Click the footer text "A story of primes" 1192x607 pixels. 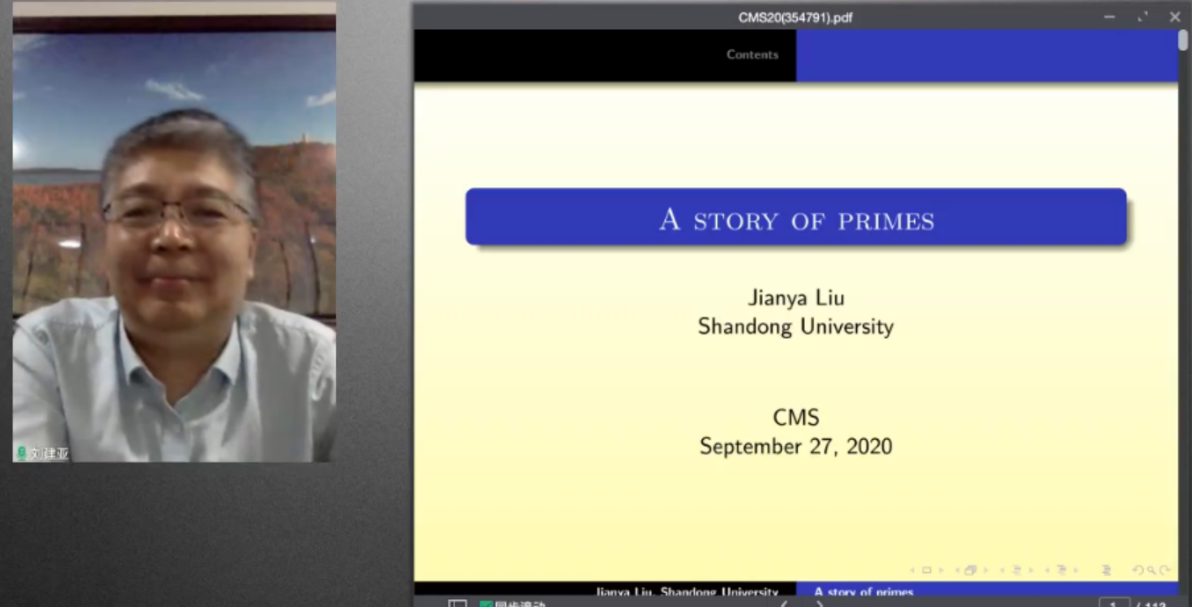click(x=864, y=592)
